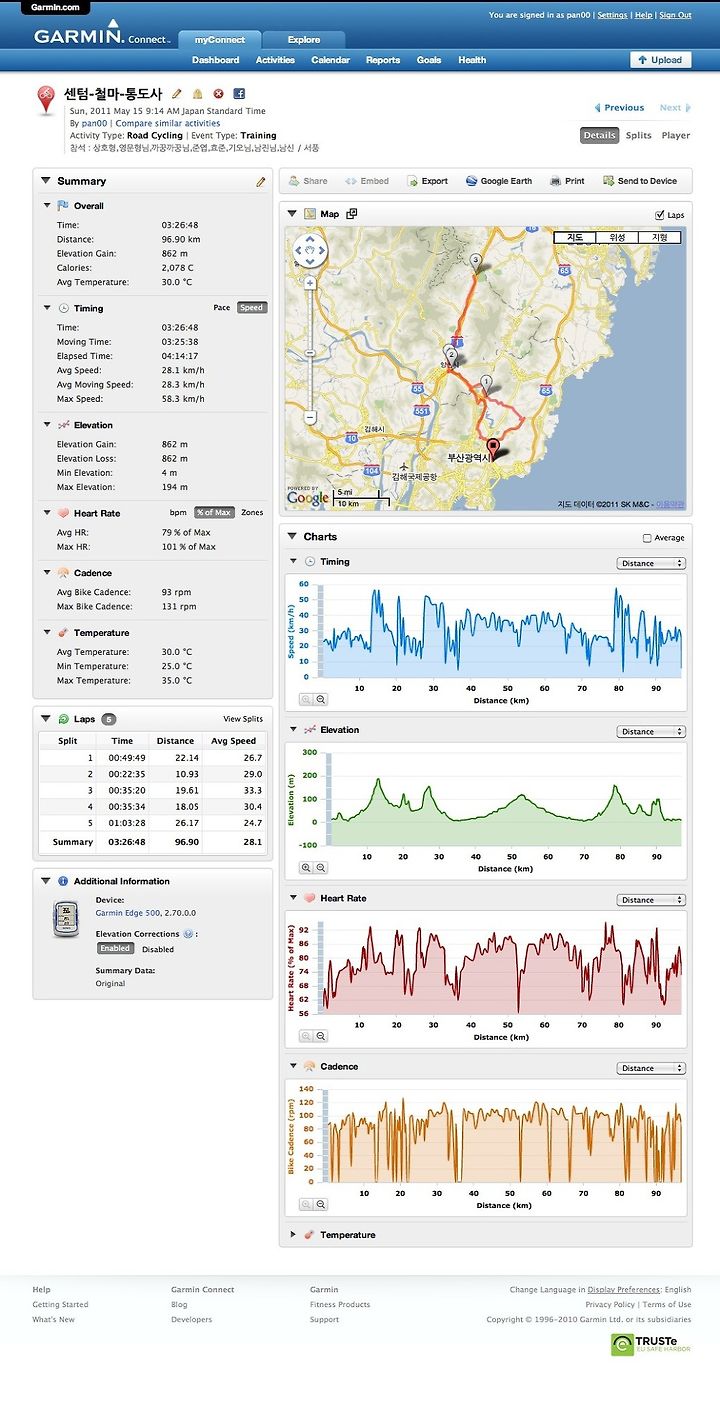The height and width of the screenshot is (1409, 720).
Task: Click lap marker 1 on the map
Action: click(x=486, y=384)
